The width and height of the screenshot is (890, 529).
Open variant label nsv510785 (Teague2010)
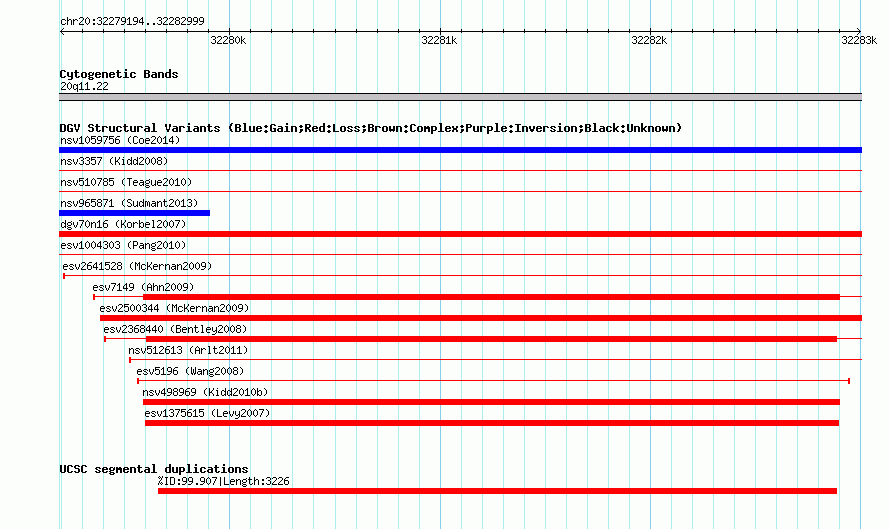pos(126,182)
